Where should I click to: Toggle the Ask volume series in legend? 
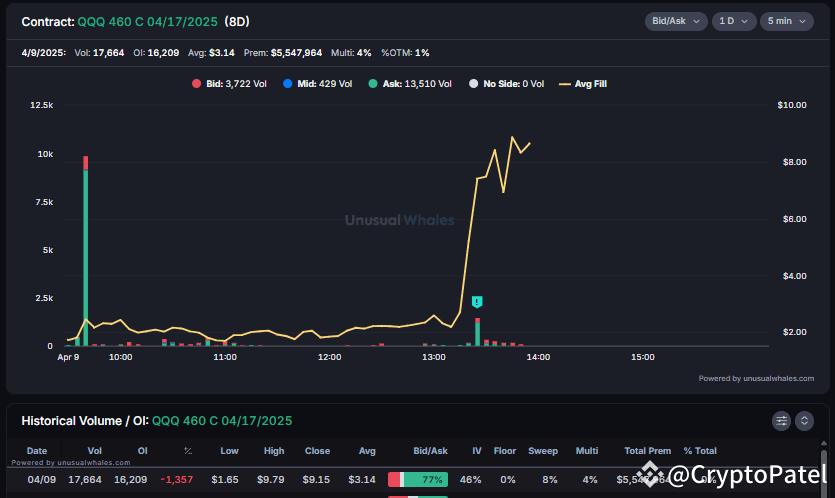pyautogui.click(x=409, y=84)
